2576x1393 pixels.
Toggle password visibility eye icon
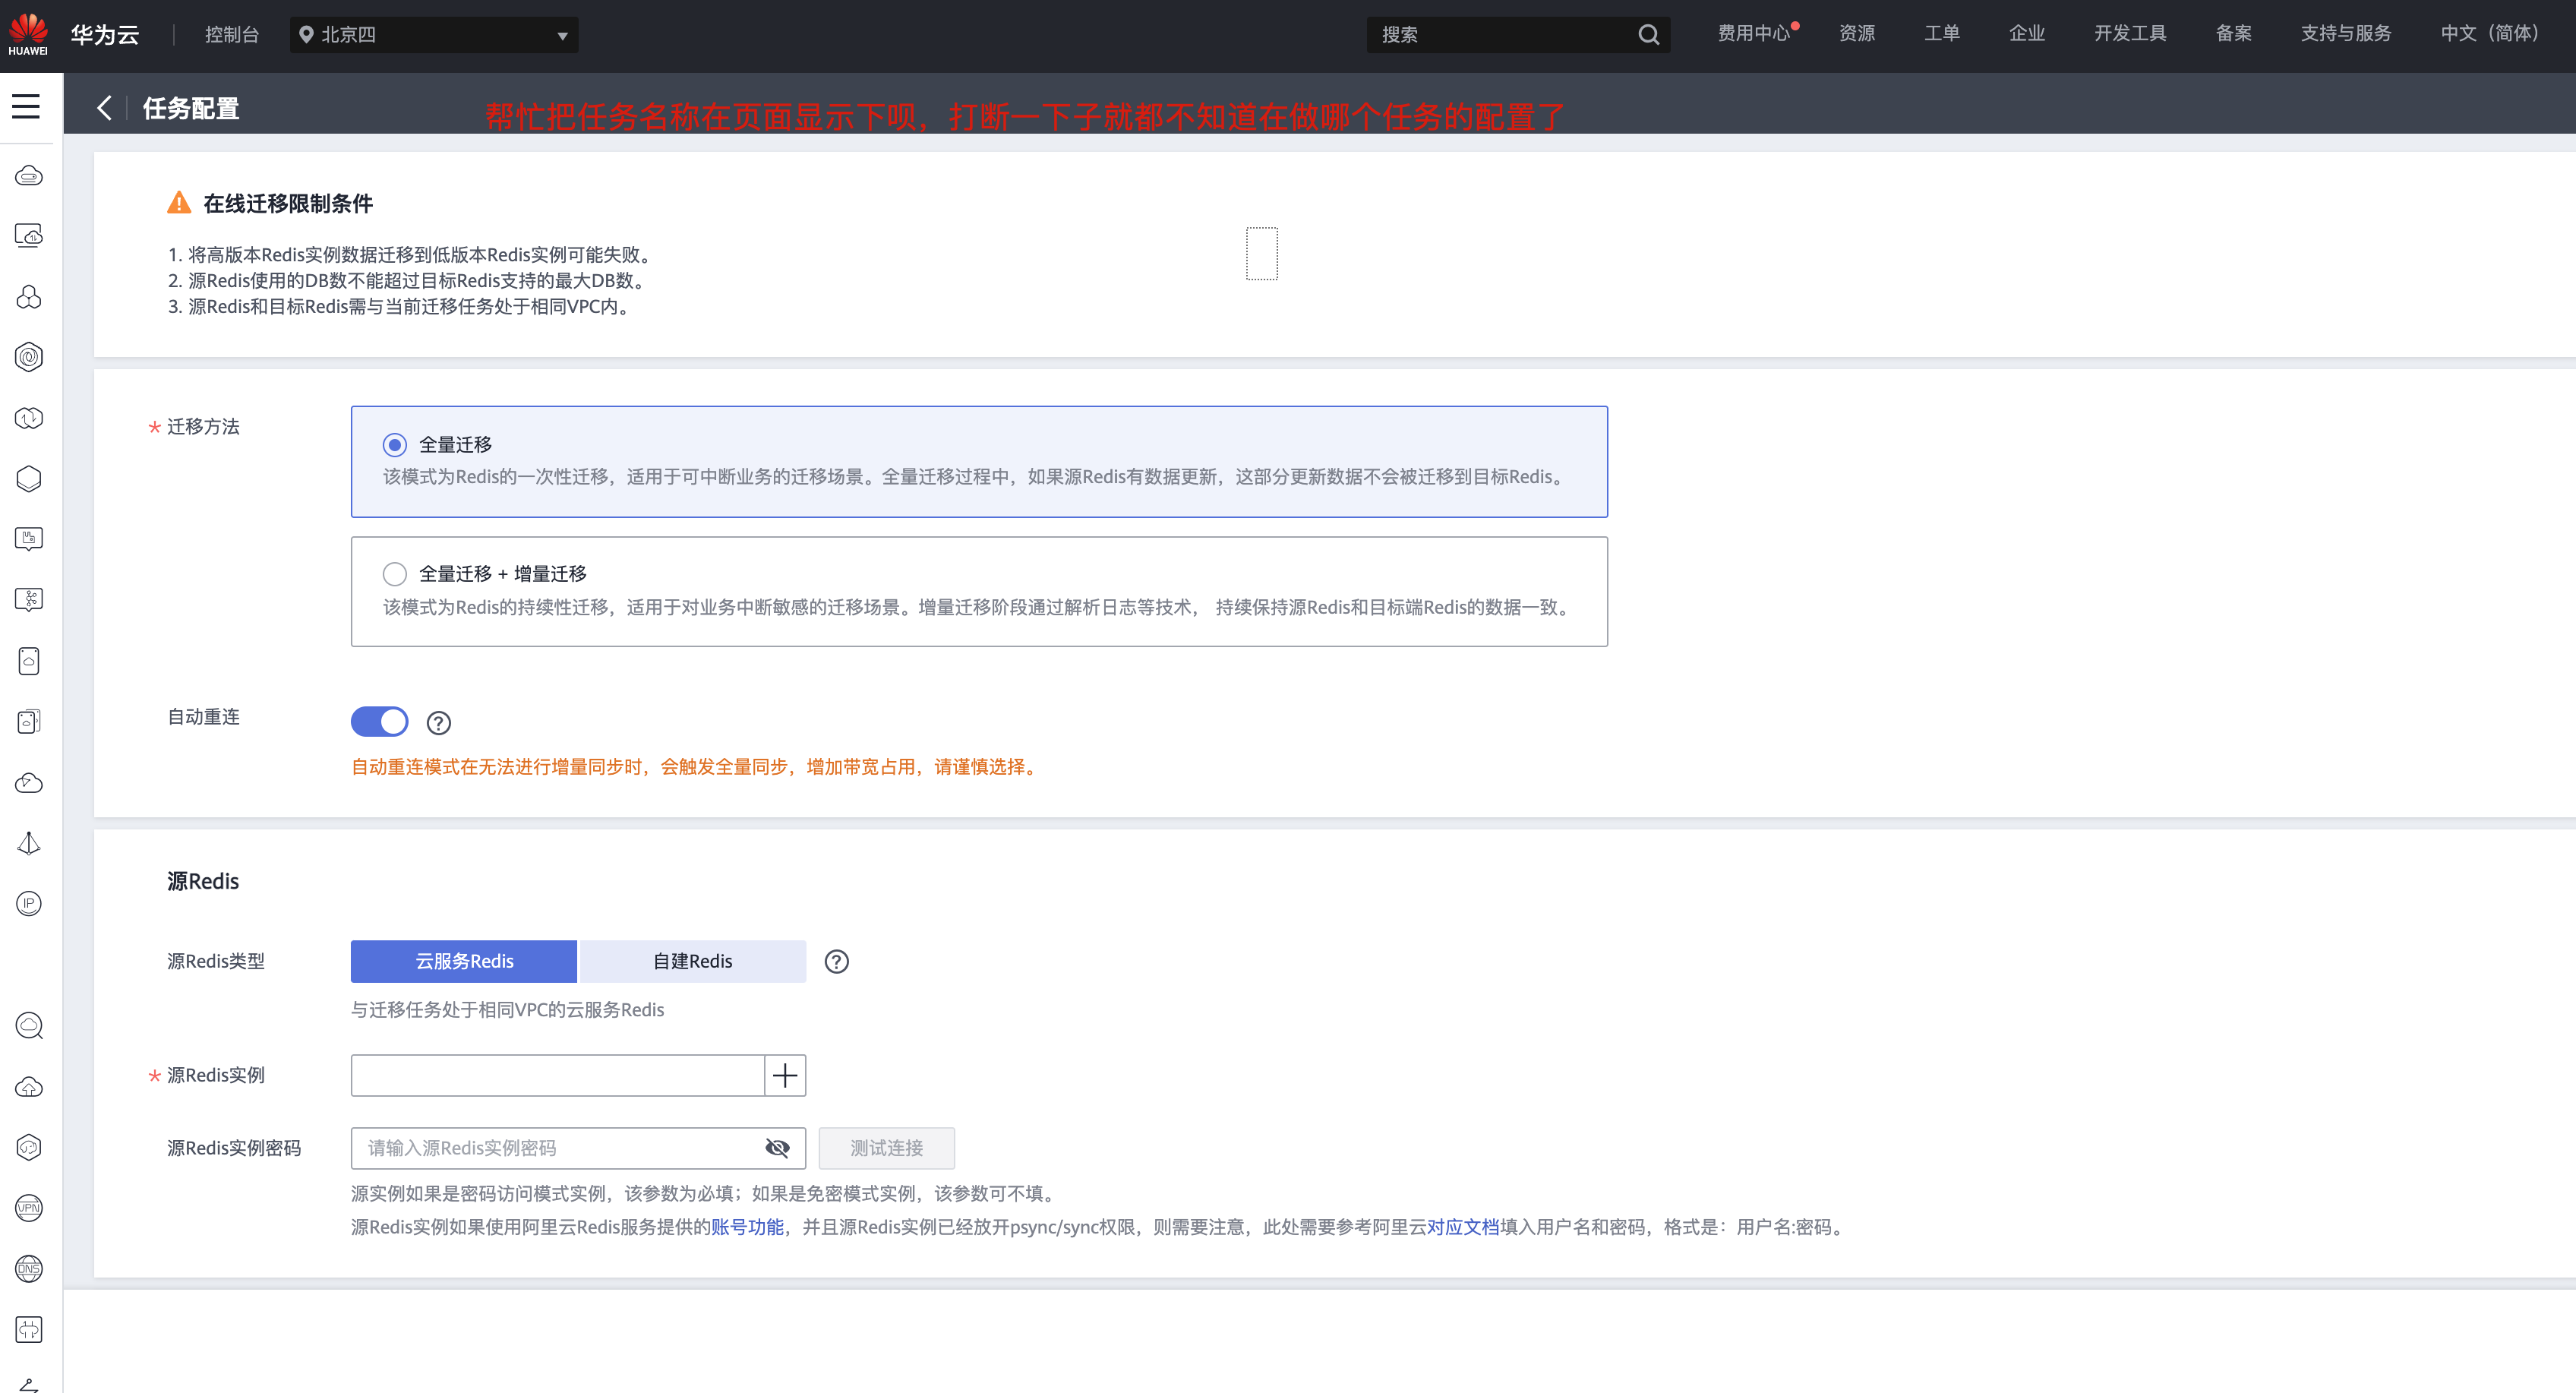point(777,1148)
